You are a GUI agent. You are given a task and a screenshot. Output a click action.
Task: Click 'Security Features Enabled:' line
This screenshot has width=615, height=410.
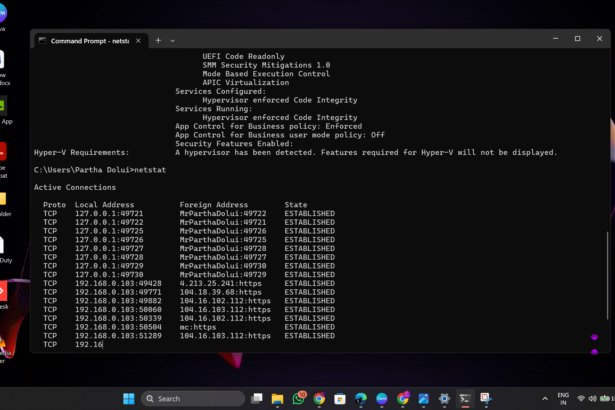point(234,144)
